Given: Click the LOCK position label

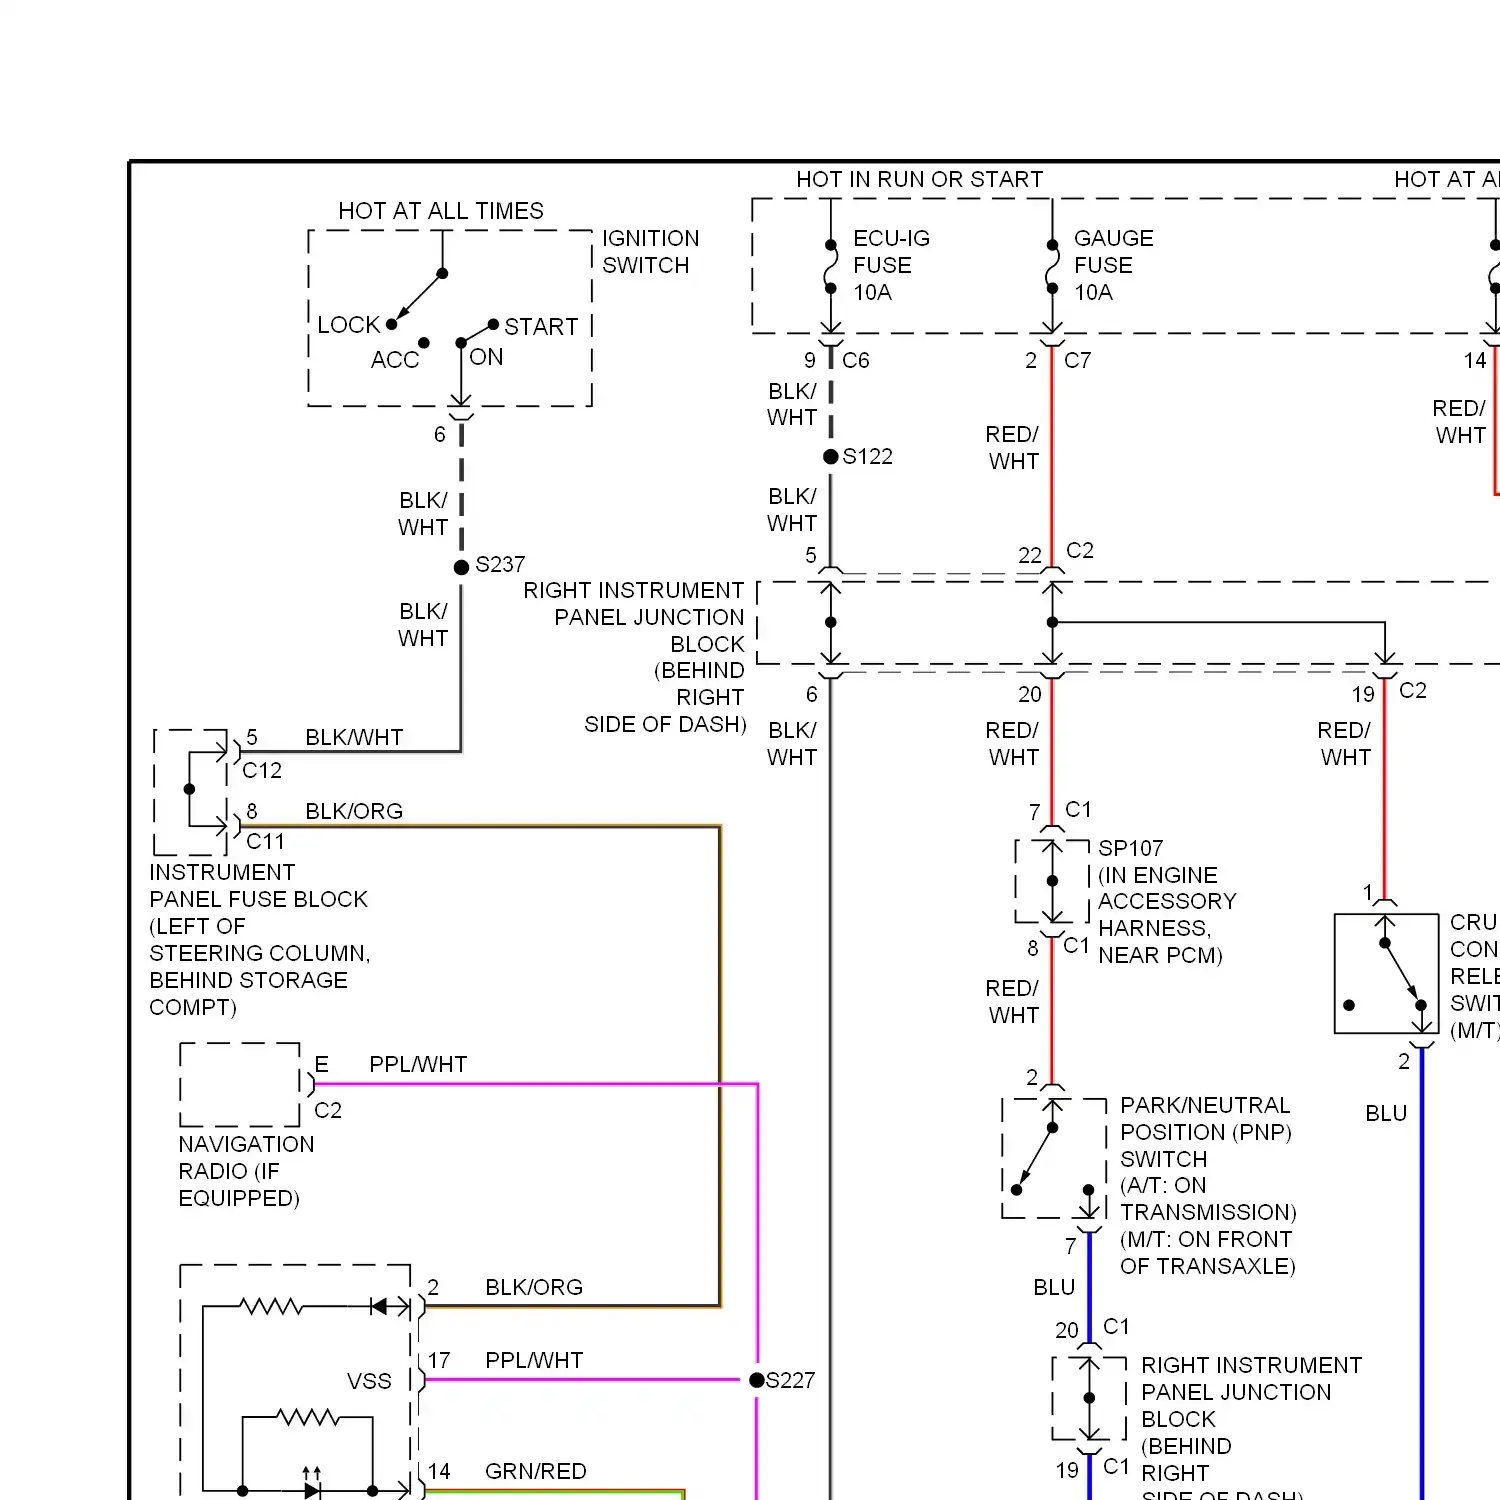Looking at the screenshot, I should pos(348,325).
